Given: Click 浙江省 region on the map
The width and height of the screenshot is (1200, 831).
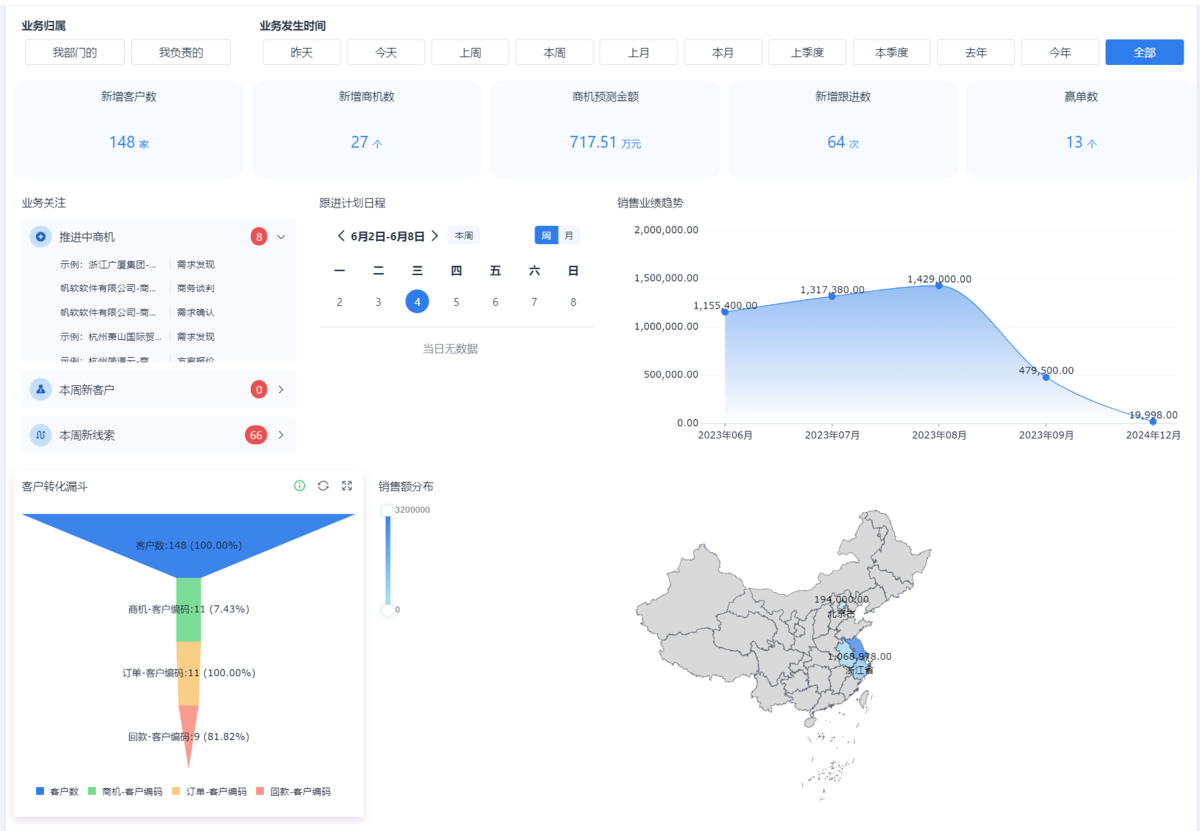Looking at the screenshot, I should (x=857, y=670).
